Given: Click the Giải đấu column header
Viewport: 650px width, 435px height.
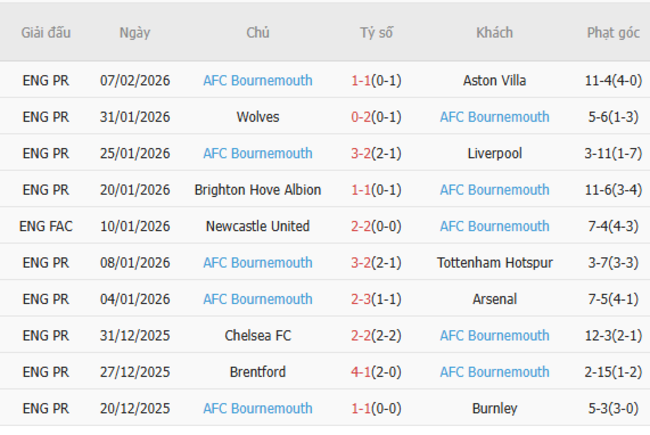Looking at the screenshot, I should click(46, 32).
